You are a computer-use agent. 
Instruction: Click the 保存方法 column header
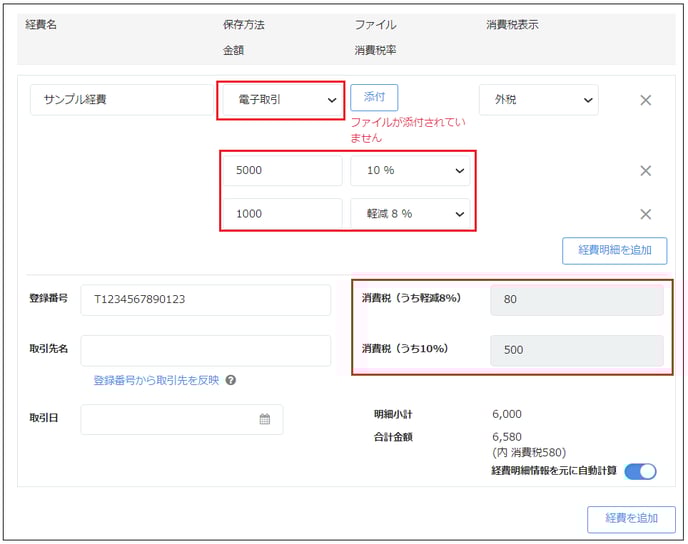tap(244, 25)
